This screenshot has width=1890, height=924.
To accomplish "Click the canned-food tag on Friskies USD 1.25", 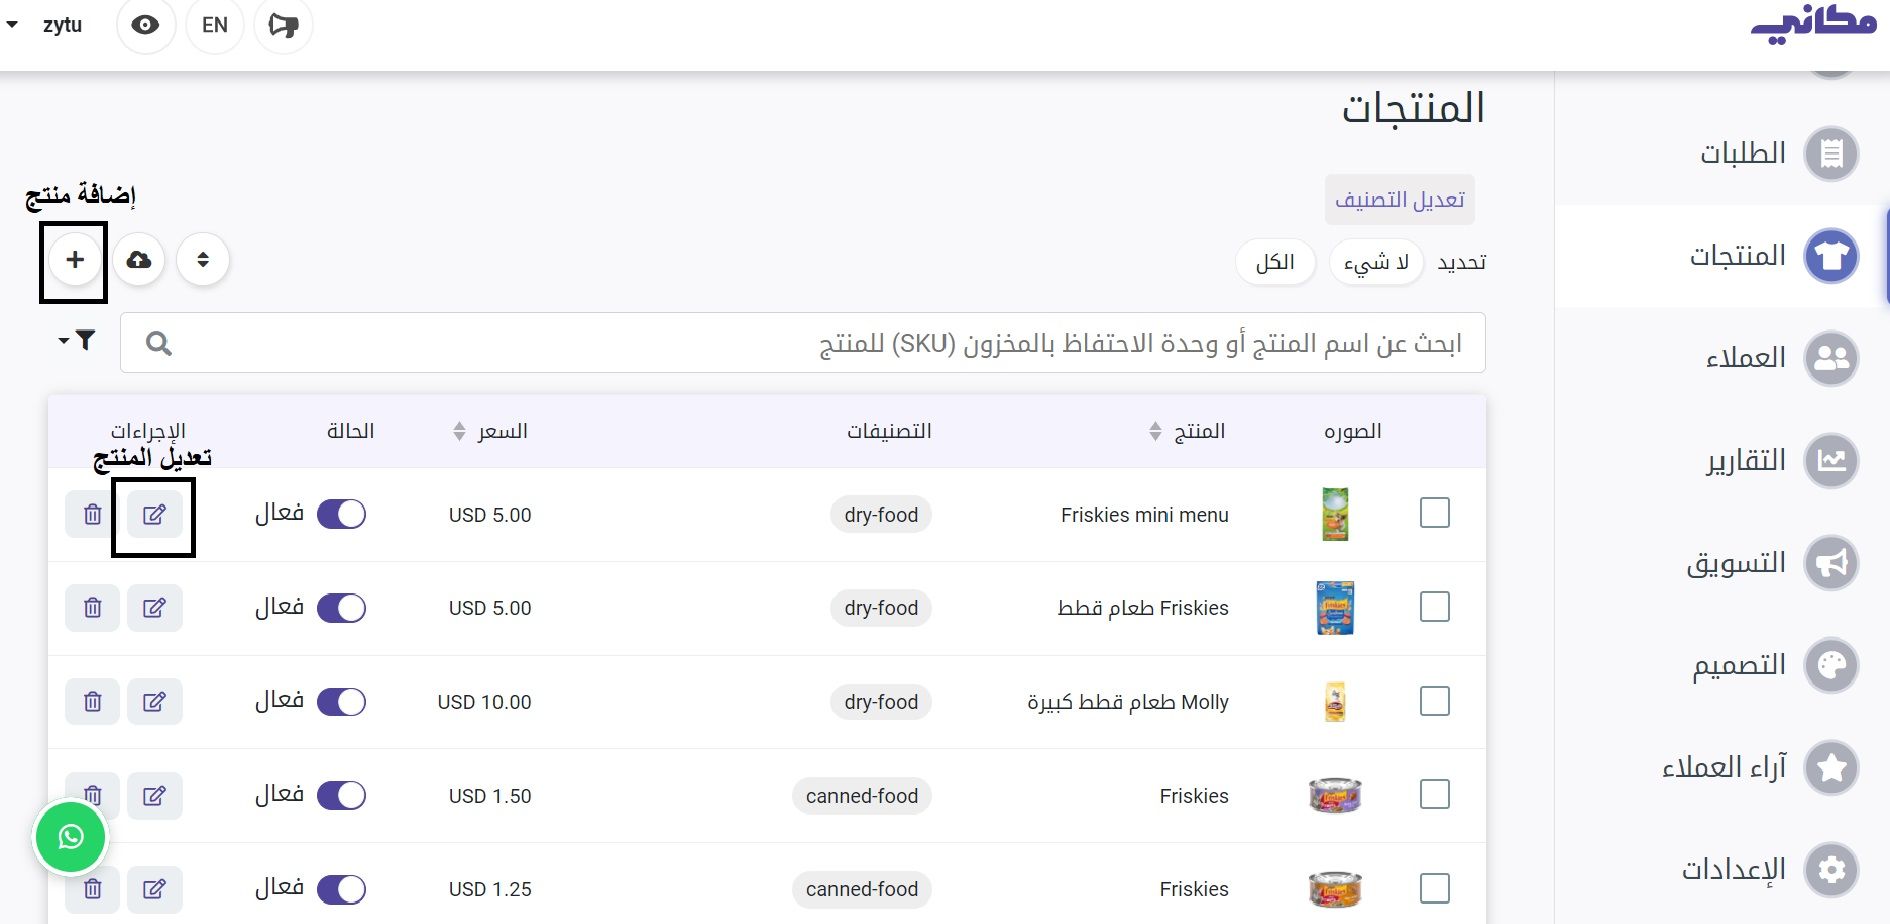I will click(x=862, y=889).
